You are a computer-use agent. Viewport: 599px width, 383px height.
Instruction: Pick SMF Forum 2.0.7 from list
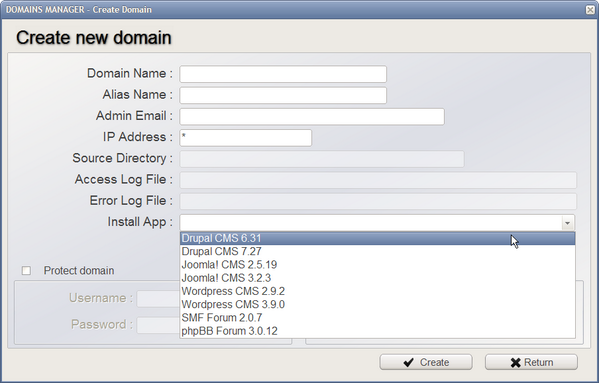[x=377, y=318]
